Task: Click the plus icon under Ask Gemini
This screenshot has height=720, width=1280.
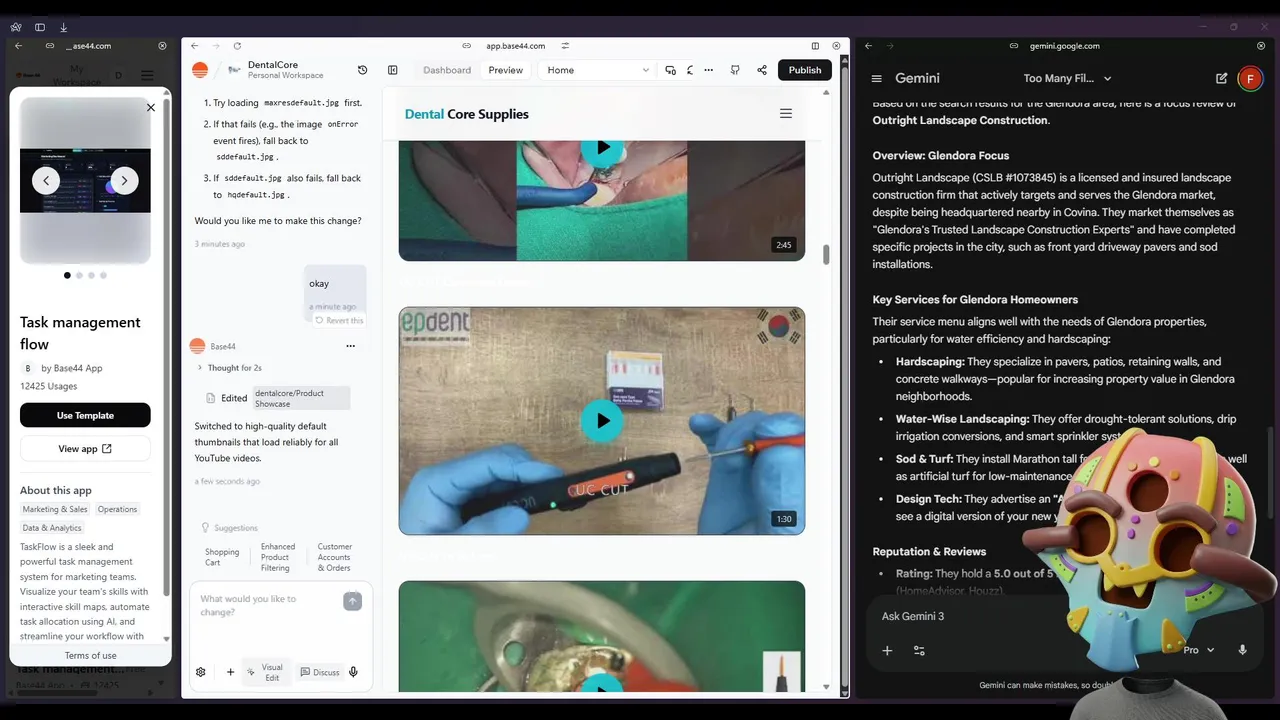Action: [x=887, y=650]
